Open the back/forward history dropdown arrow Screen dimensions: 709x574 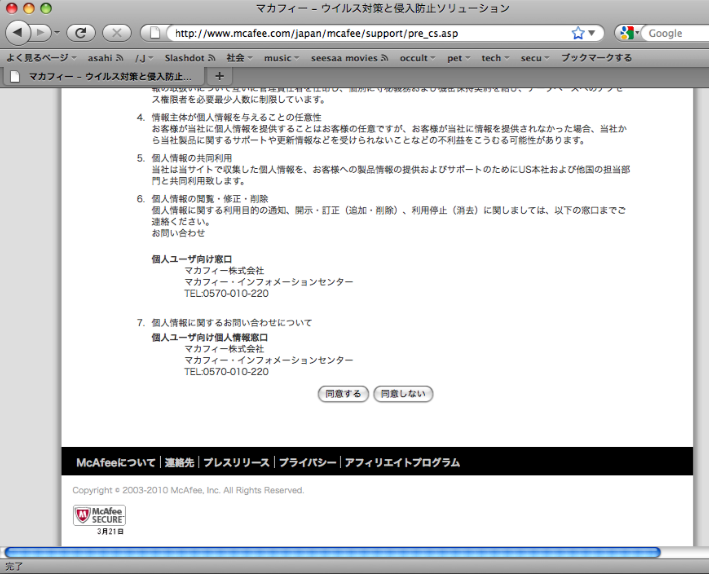(57, 33)
